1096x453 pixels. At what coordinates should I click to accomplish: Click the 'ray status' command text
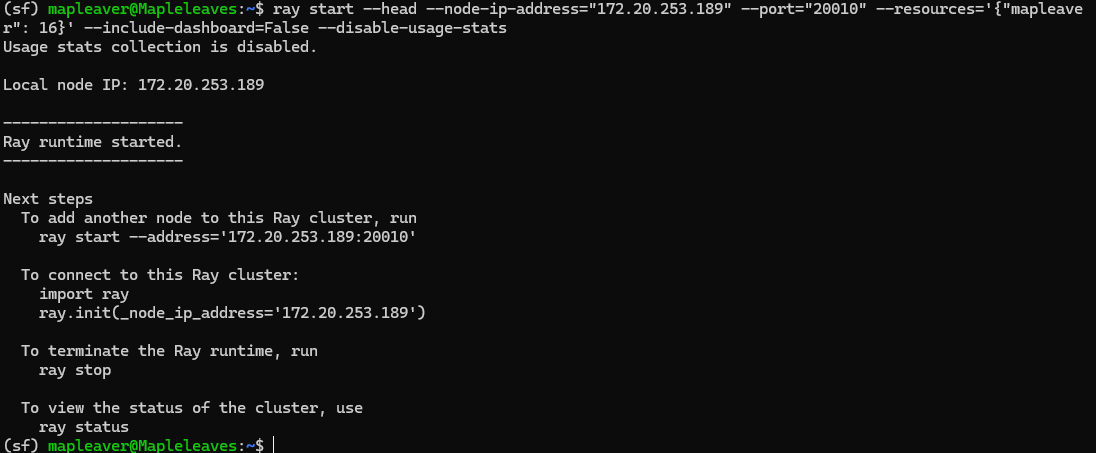[x=84, y=427]
